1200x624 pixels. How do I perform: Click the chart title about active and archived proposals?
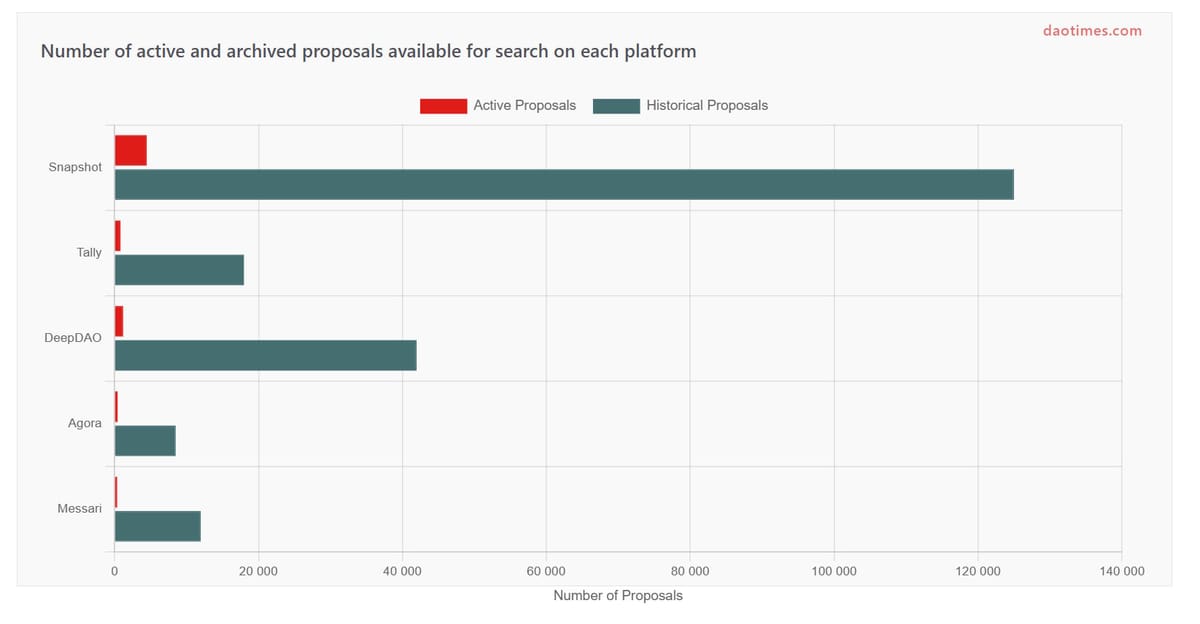pos(368,51)
